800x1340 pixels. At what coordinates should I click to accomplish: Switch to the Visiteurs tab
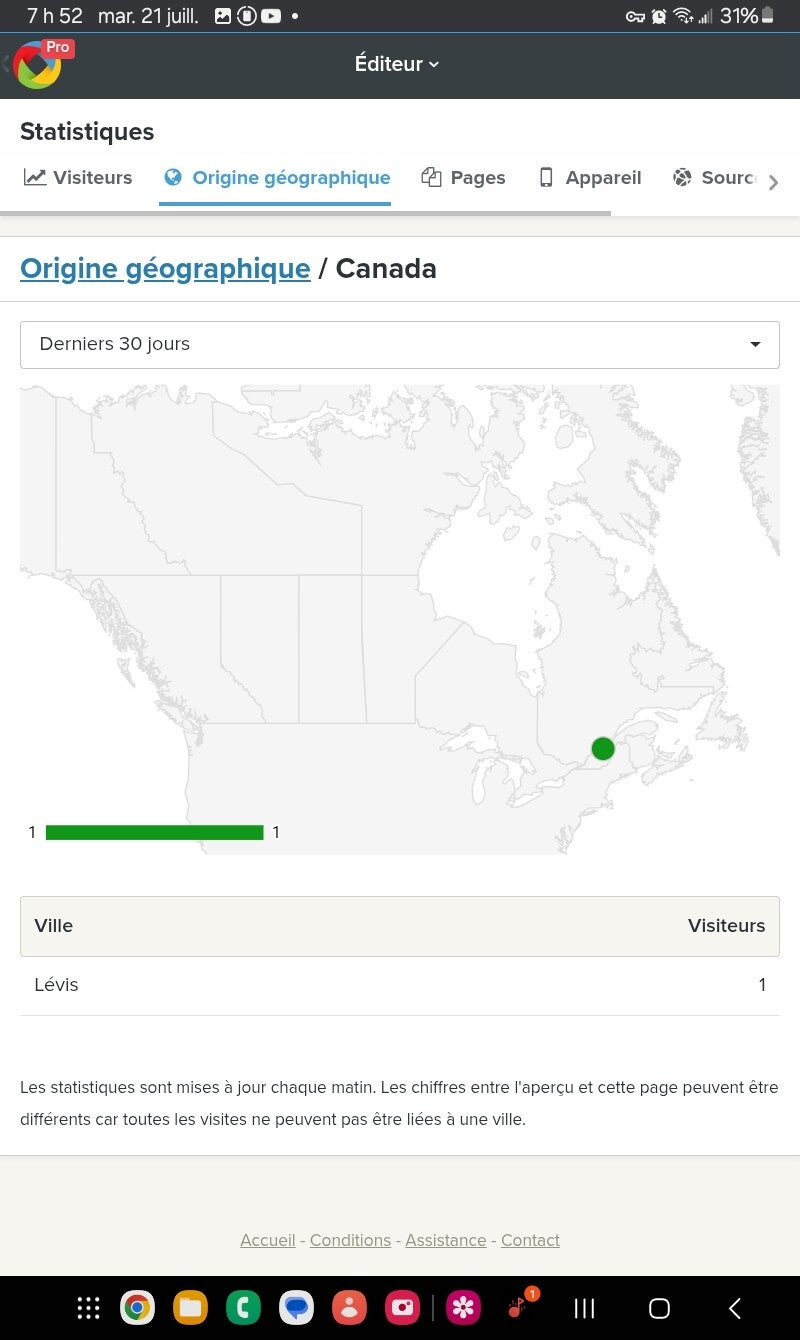[x=78, y=178]
